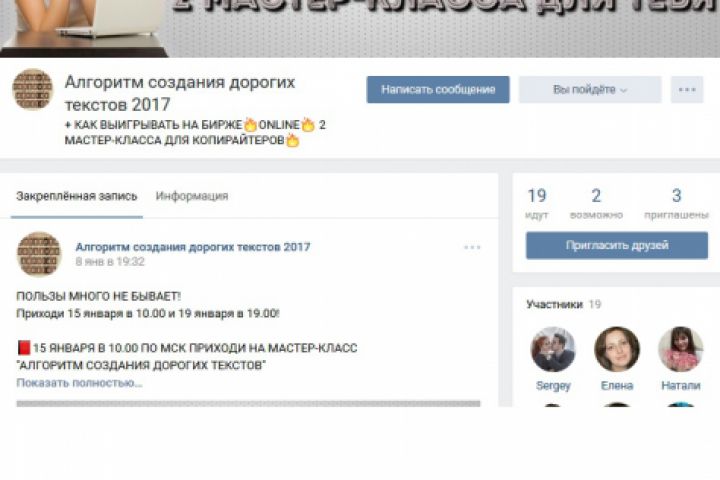Click the event cover banner image
720x480 pixels.
click(360, 28)
